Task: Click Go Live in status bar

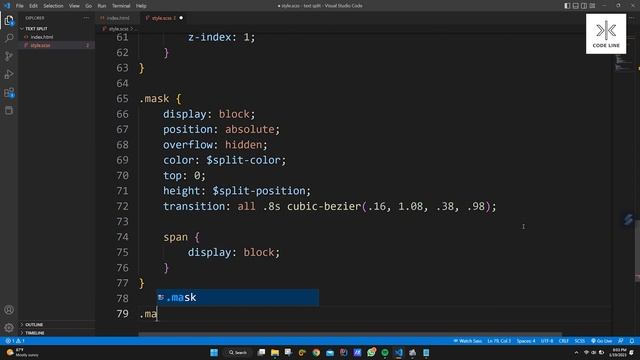Action: (x=602, y=341)
